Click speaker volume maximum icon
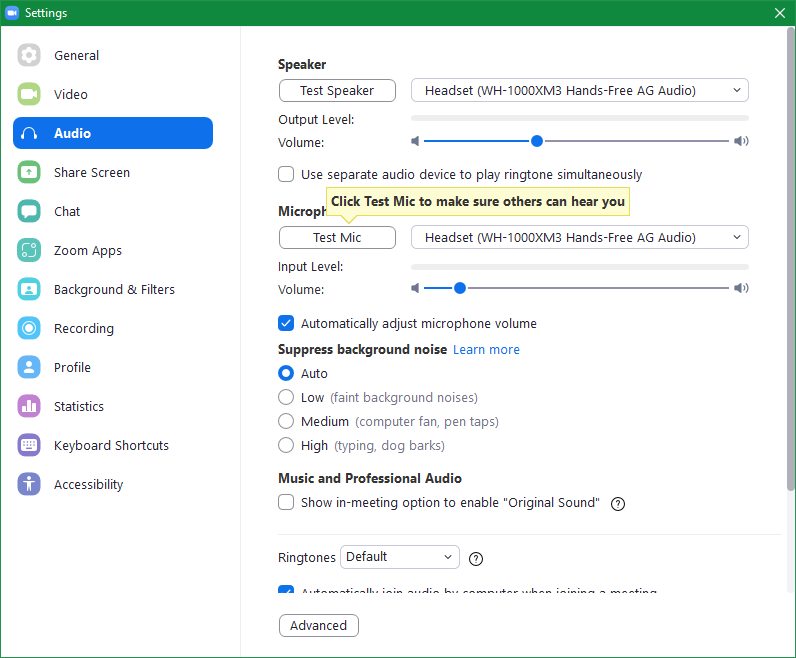The height and width of the screenshot is (658, 796). pos(741,141)
